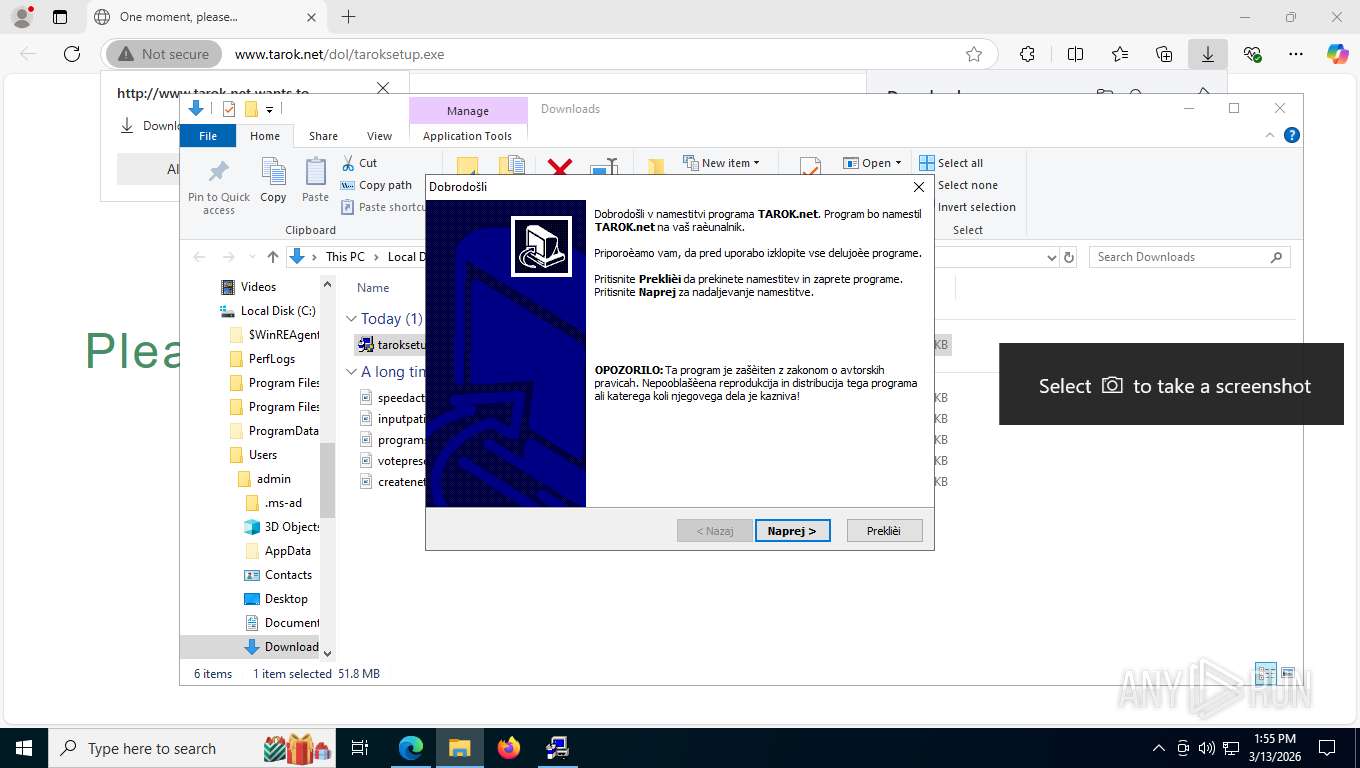The image size is (1360, 768).
Task: Open Task View on the taskbar
Action: click(x=361, y=748)
